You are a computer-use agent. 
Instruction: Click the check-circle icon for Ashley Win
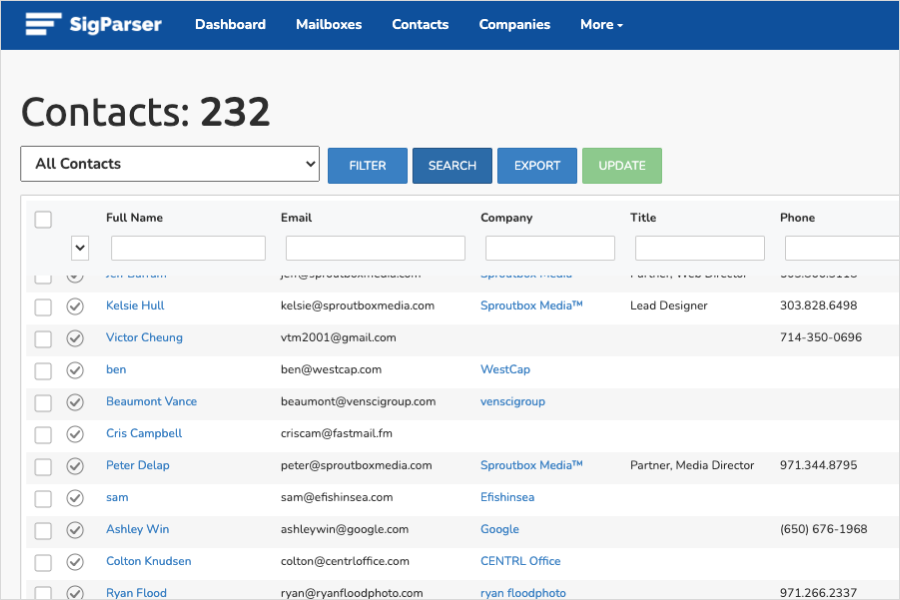coord(75,530)
